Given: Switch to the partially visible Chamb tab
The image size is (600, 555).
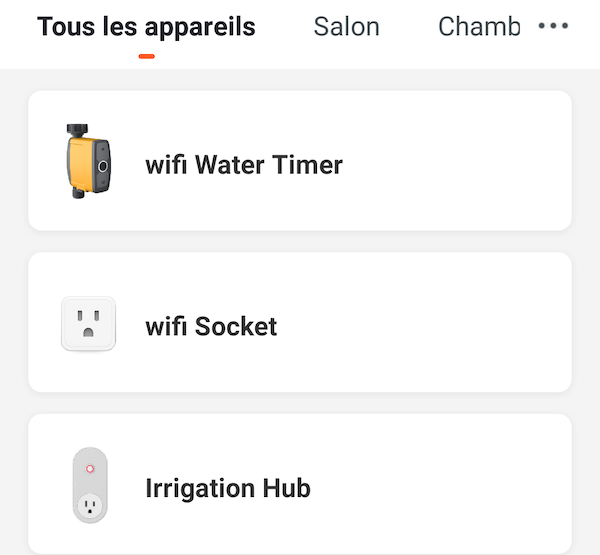Looking at the screenshot, I should point(479,27).
